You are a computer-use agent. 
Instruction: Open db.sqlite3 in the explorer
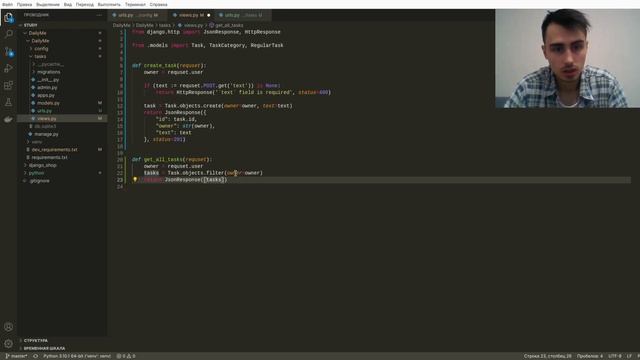45,126
